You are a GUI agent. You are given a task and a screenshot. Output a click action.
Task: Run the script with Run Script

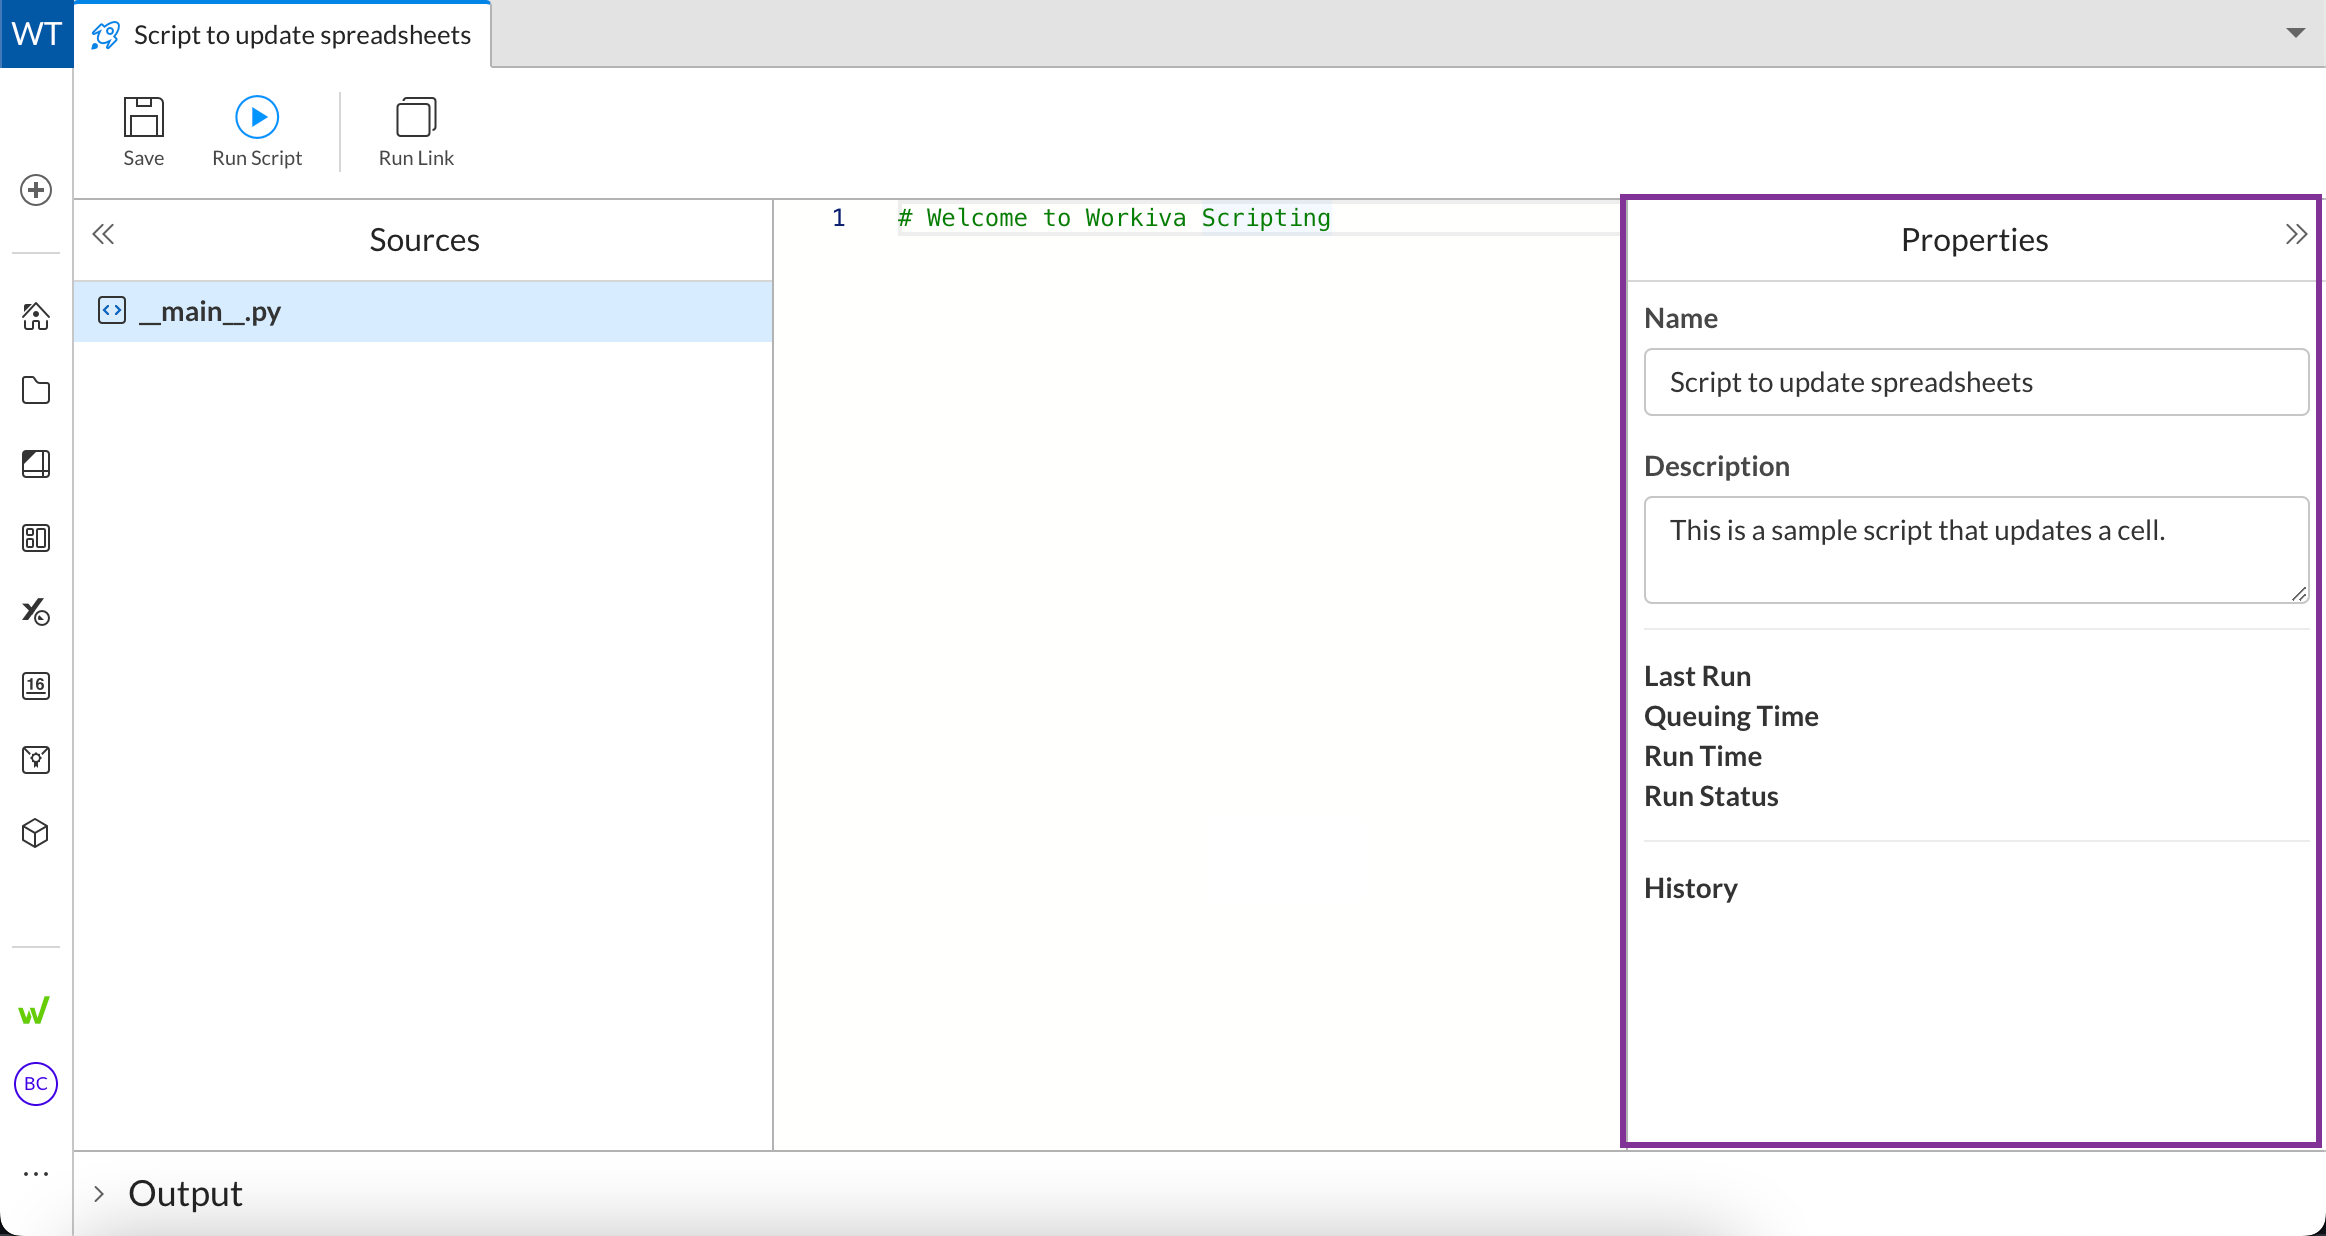click(257, 131)
